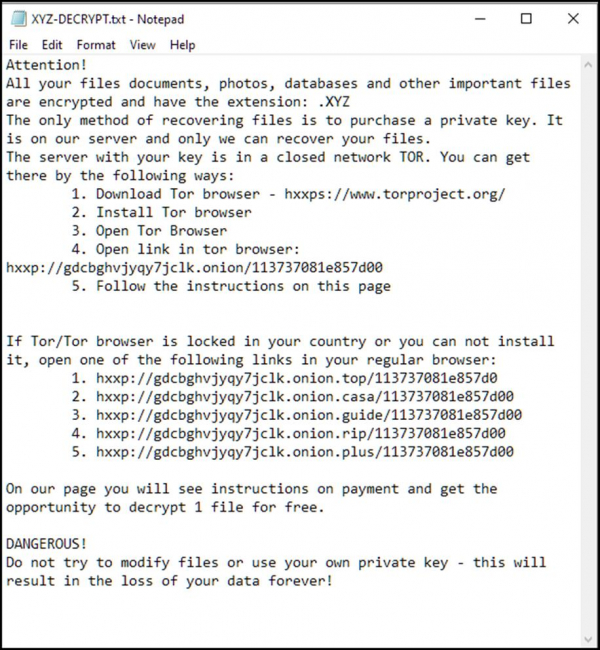Open the Edit menu
The image size is (600, 650).
pyautogui.click(x=52, y=45)
